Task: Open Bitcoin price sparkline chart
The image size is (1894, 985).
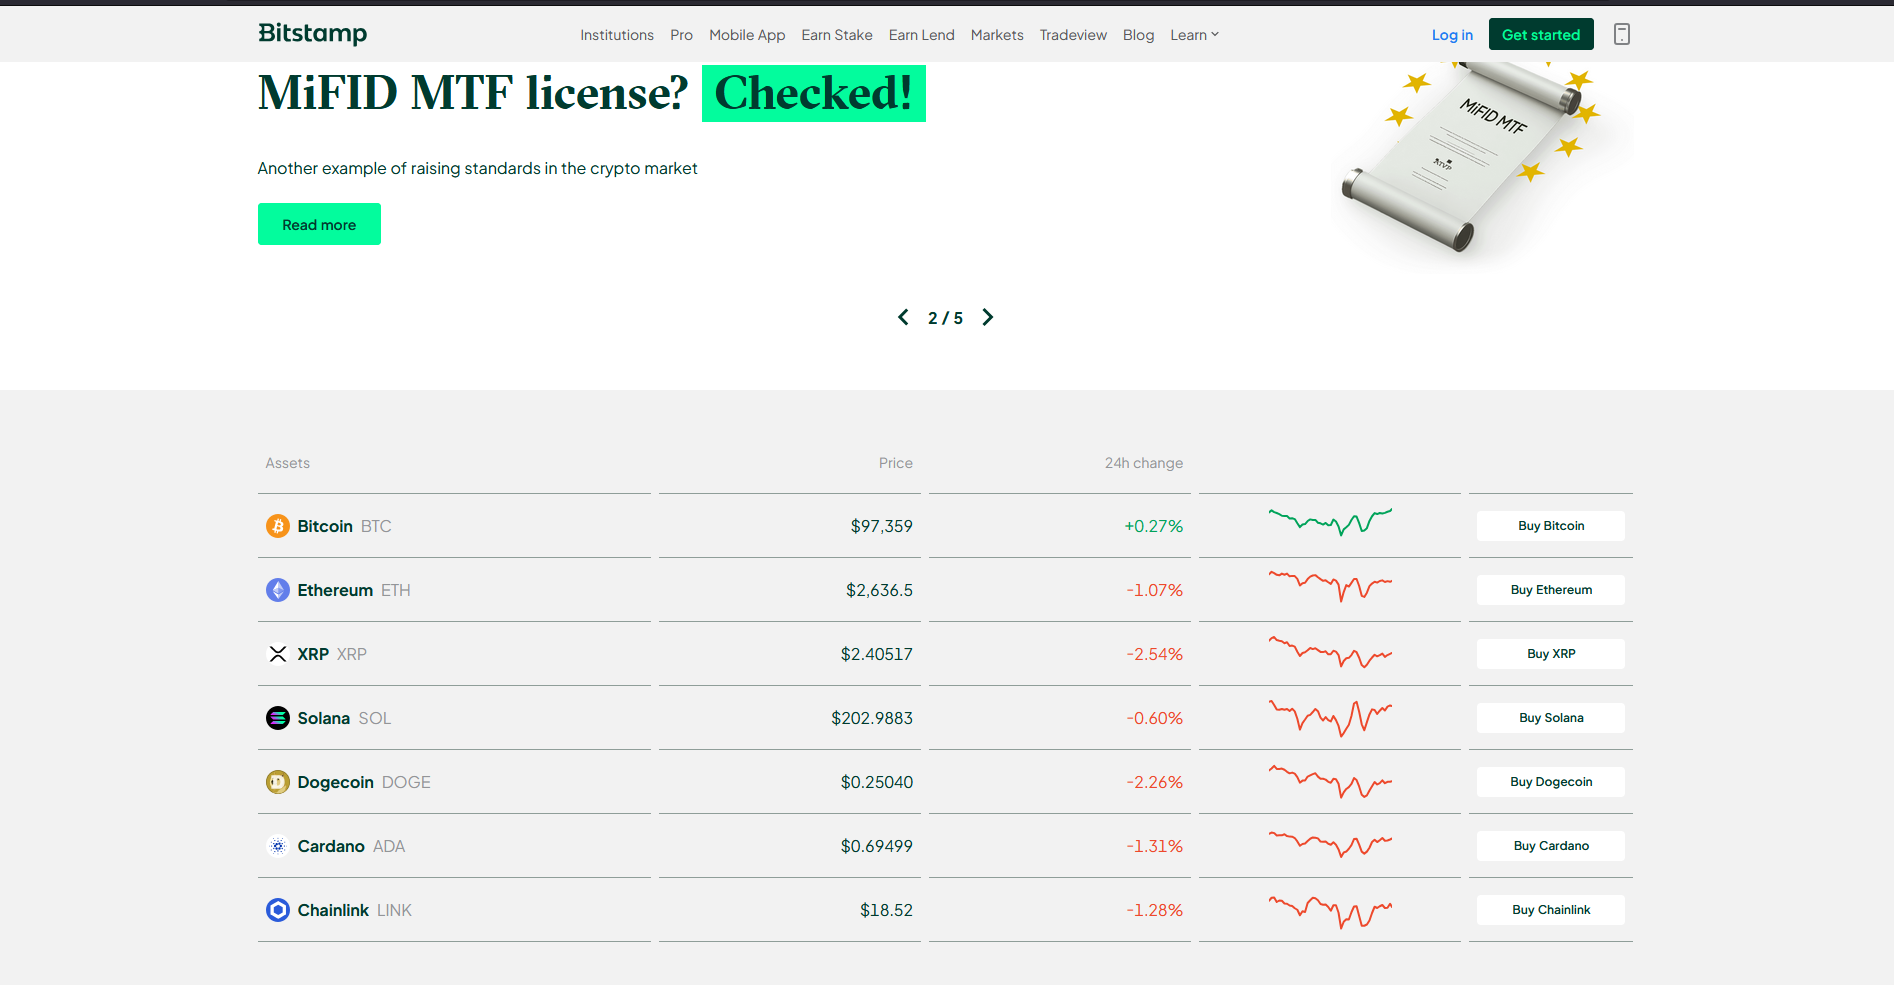Action: point(1330,522)
